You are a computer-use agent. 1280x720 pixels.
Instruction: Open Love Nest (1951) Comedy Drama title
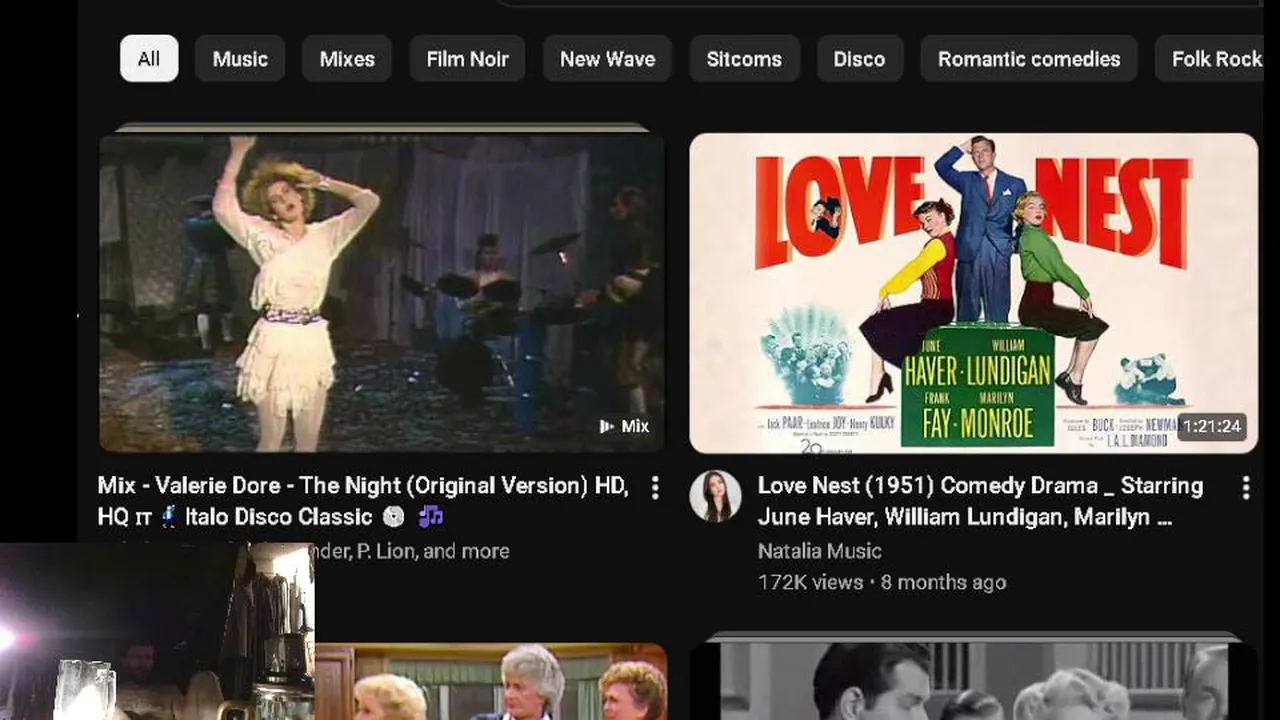coord(980,501)
